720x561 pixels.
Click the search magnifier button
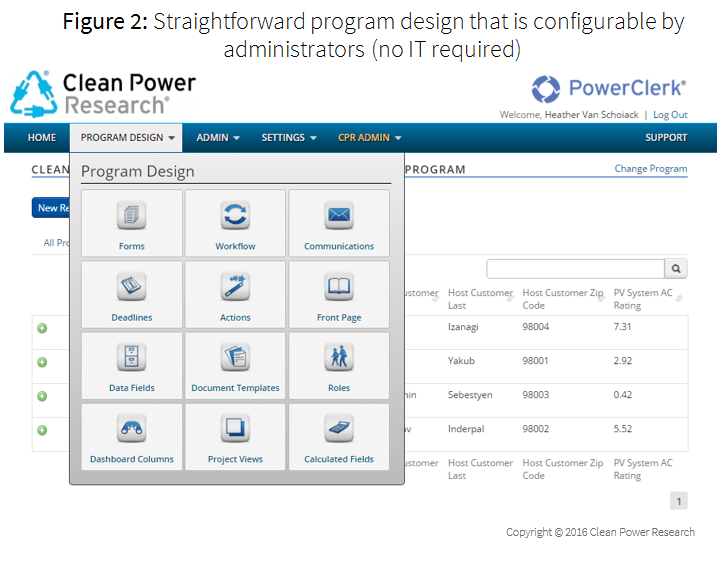tap(676, 269)
